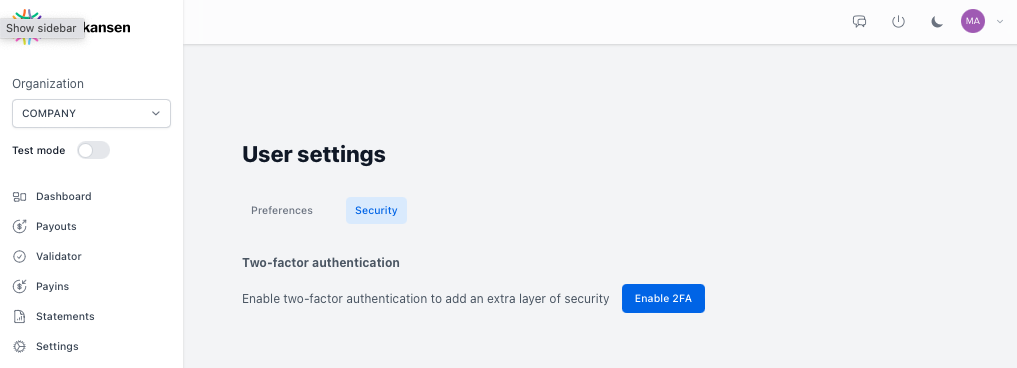
Task: Open the Dashboard menu item
Action: coord(64,197)
